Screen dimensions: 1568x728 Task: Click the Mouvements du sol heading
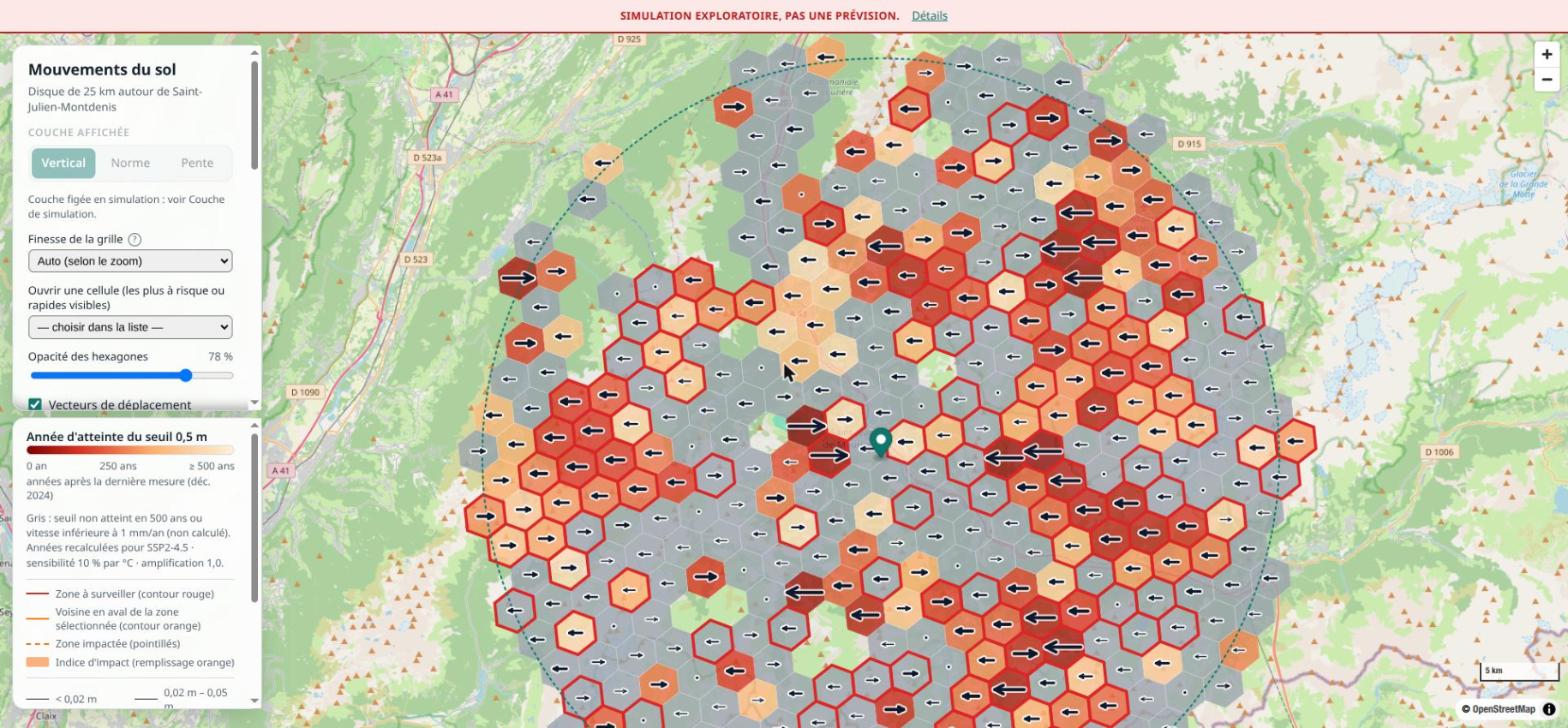pyautogui.click(x=102, y=70)
